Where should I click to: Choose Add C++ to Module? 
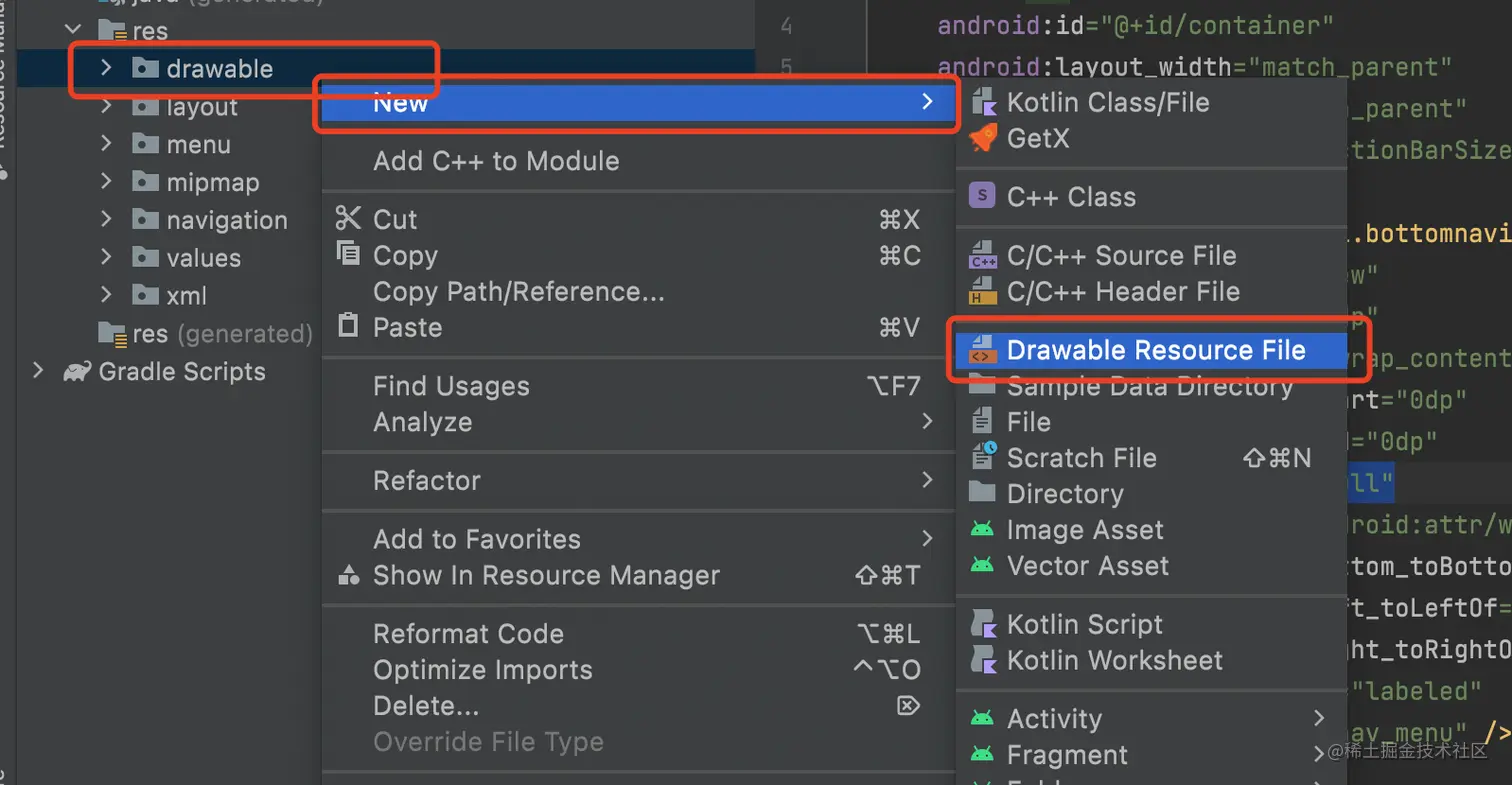coord(496,161)
